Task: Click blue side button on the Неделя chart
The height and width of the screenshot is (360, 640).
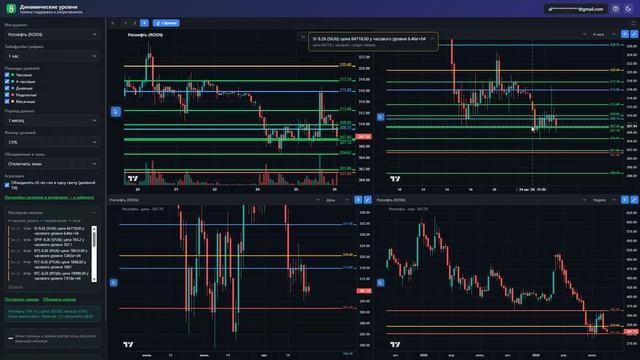Action: (x=380, y=282)
